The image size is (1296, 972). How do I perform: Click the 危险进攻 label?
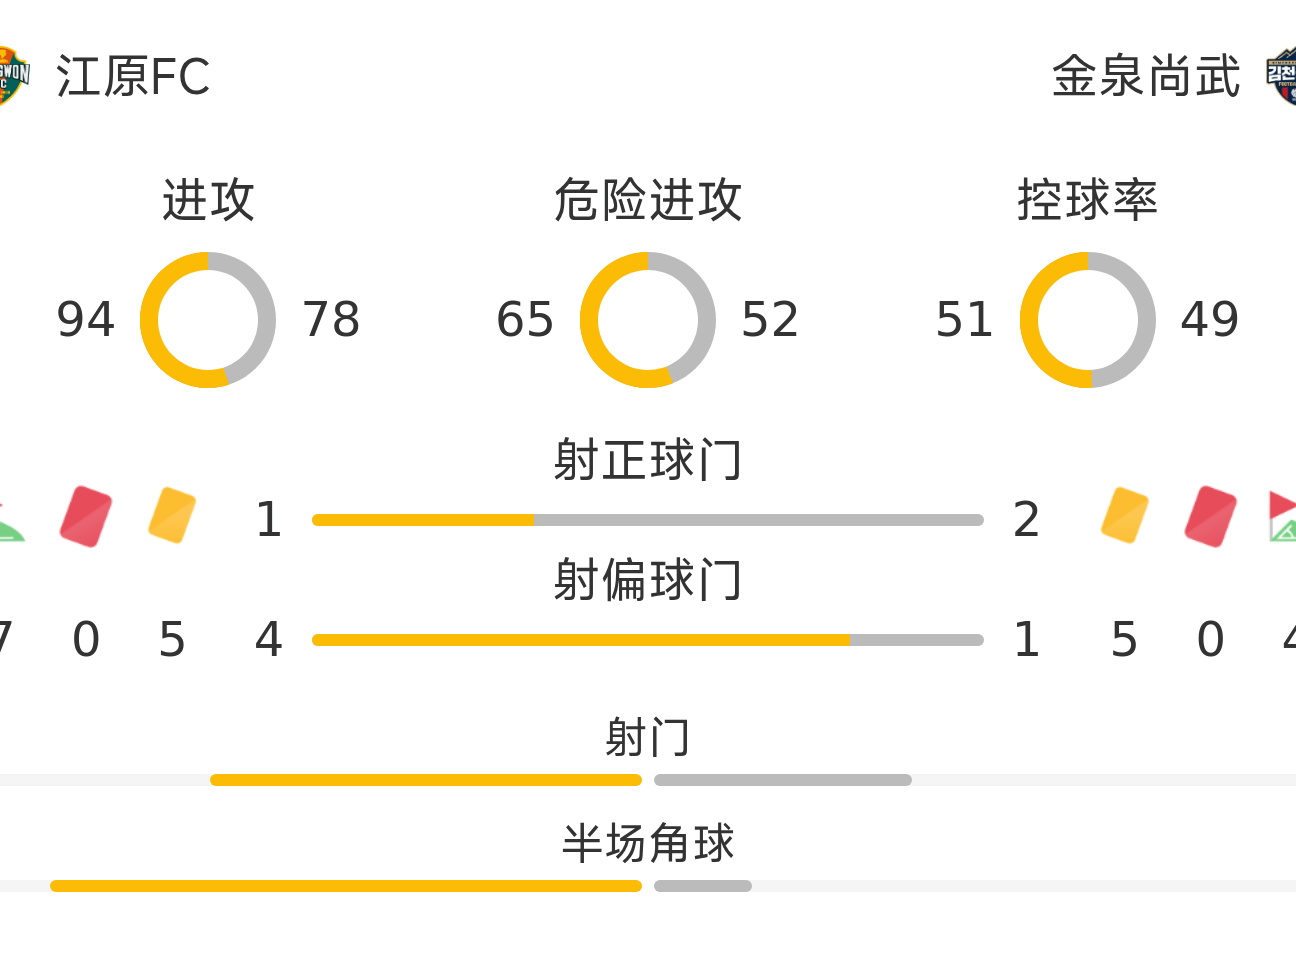pos(648,200)
